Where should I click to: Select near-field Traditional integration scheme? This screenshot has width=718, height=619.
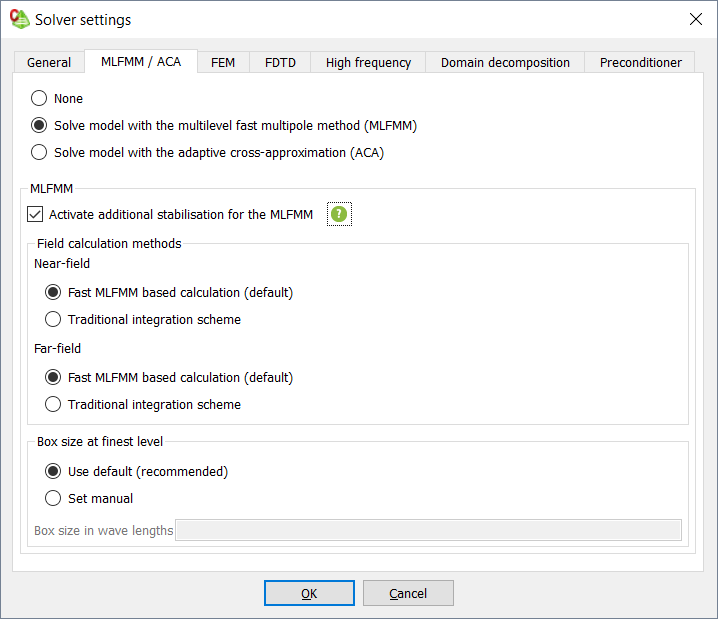pyautogui.click(x=54, y=320)
